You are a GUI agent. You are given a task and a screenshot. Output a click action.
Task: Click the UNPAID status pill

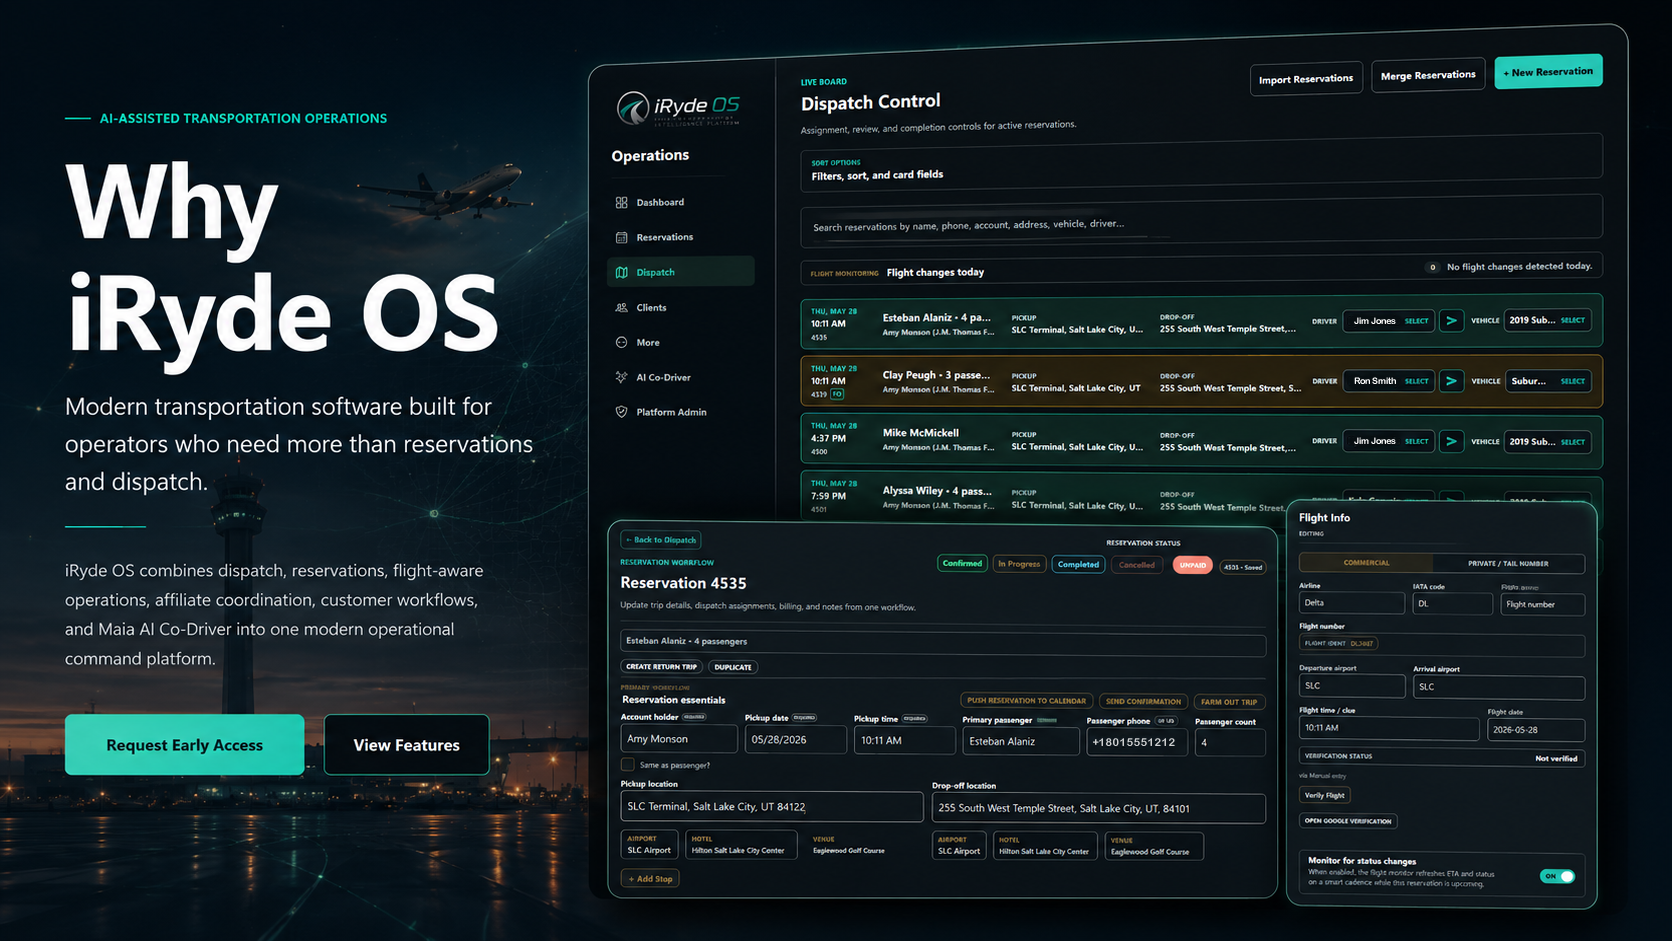pyautogui.click(x=1193, y=565)
